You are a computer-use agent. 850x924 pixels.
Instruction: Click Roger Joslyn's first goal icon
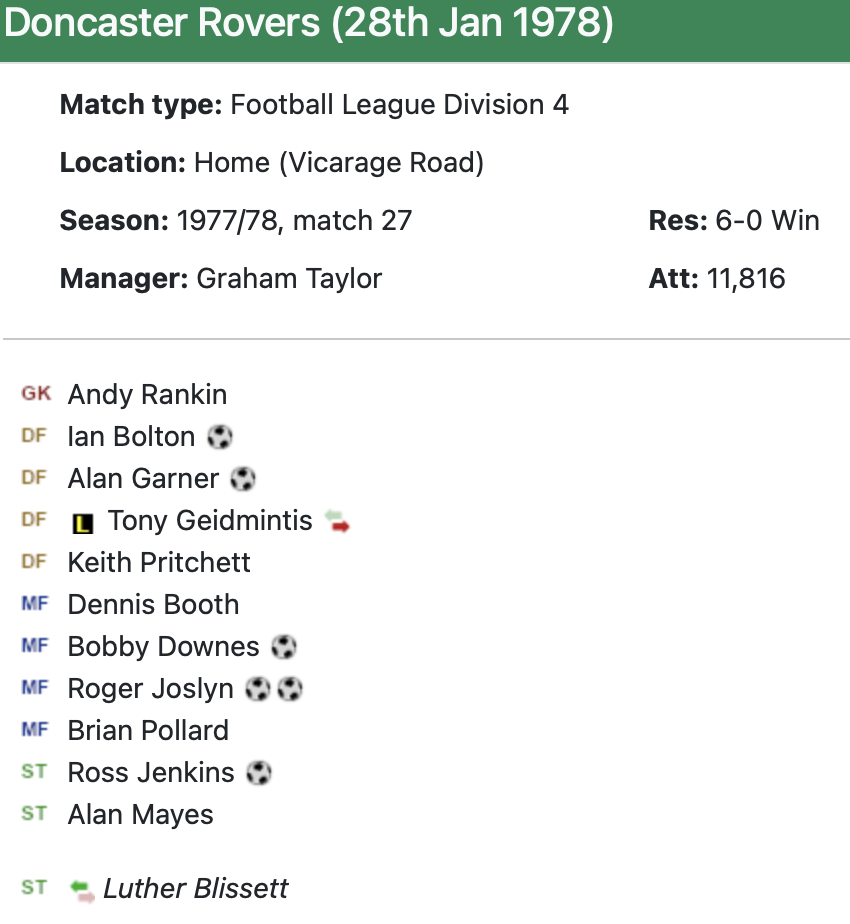(x=258, y=689)
